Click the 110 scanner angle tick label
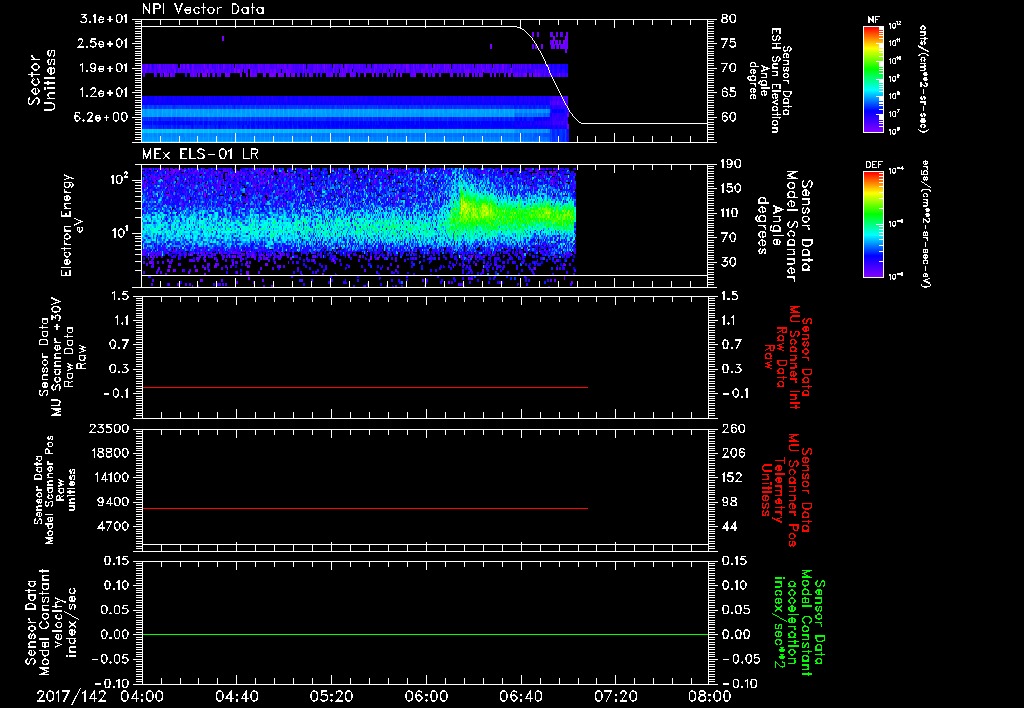Viewport: 1024px width, 708px height. (732, 213)
